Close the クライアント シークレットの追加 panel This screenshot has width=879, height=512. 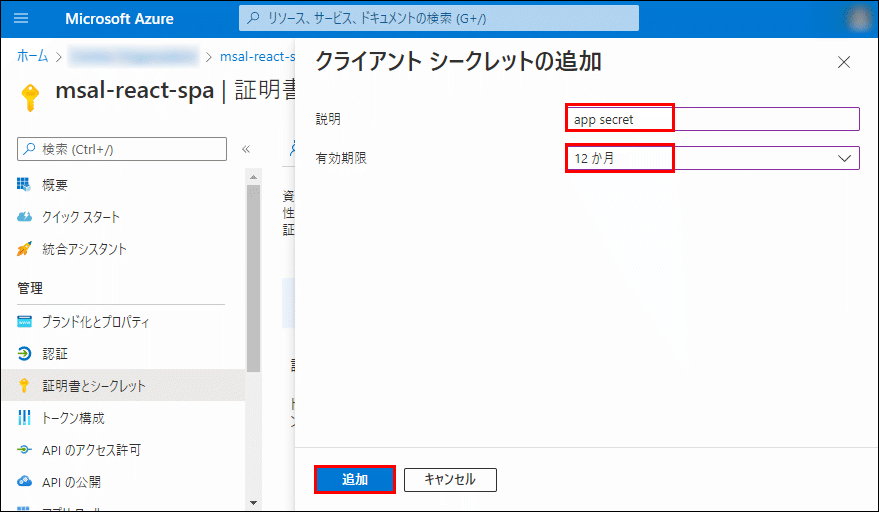coord(844,62)
